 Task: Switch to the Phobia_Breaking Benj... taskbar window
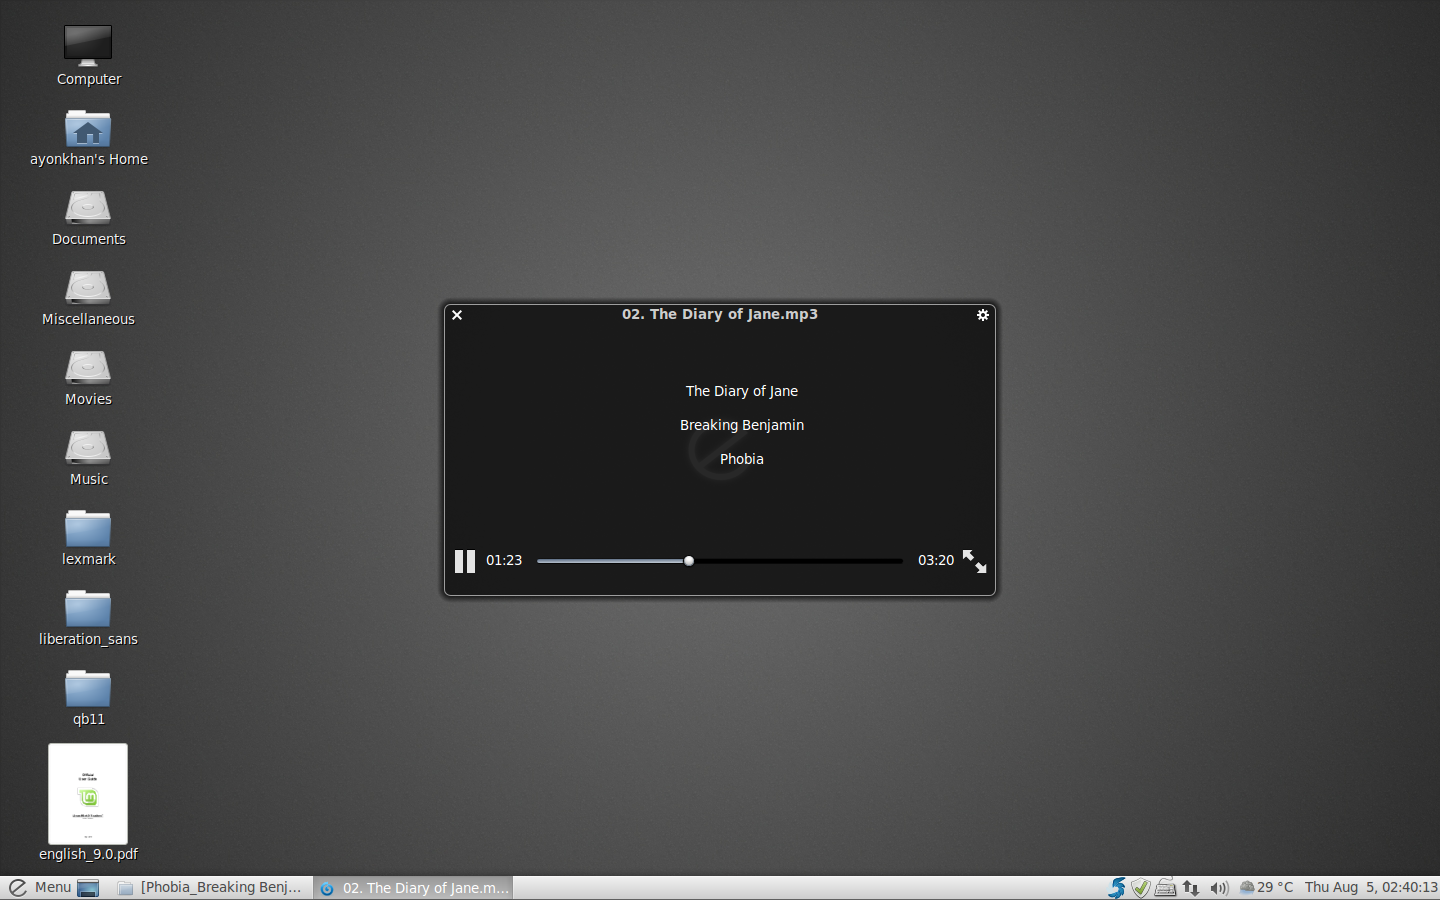(210, 888)
